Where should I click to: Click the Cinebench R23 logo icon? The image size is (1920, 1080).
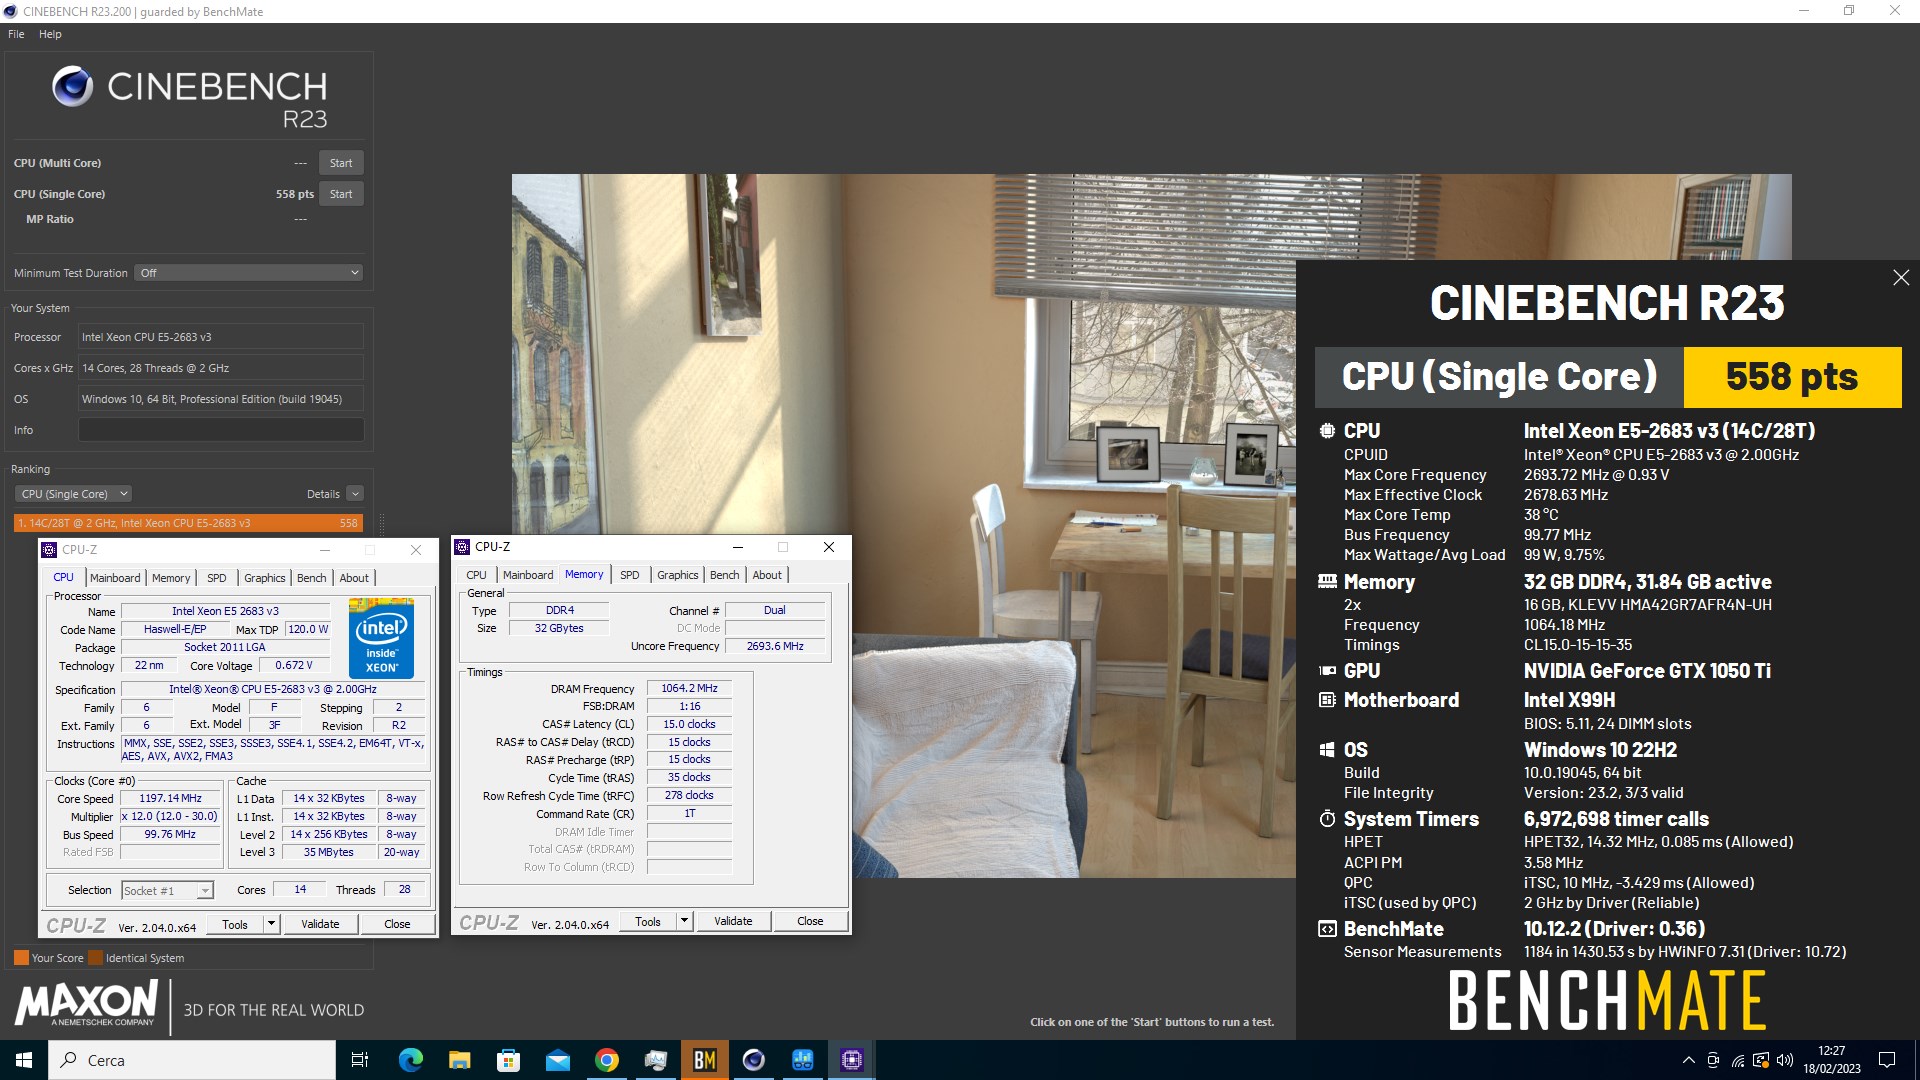point(72,86)
